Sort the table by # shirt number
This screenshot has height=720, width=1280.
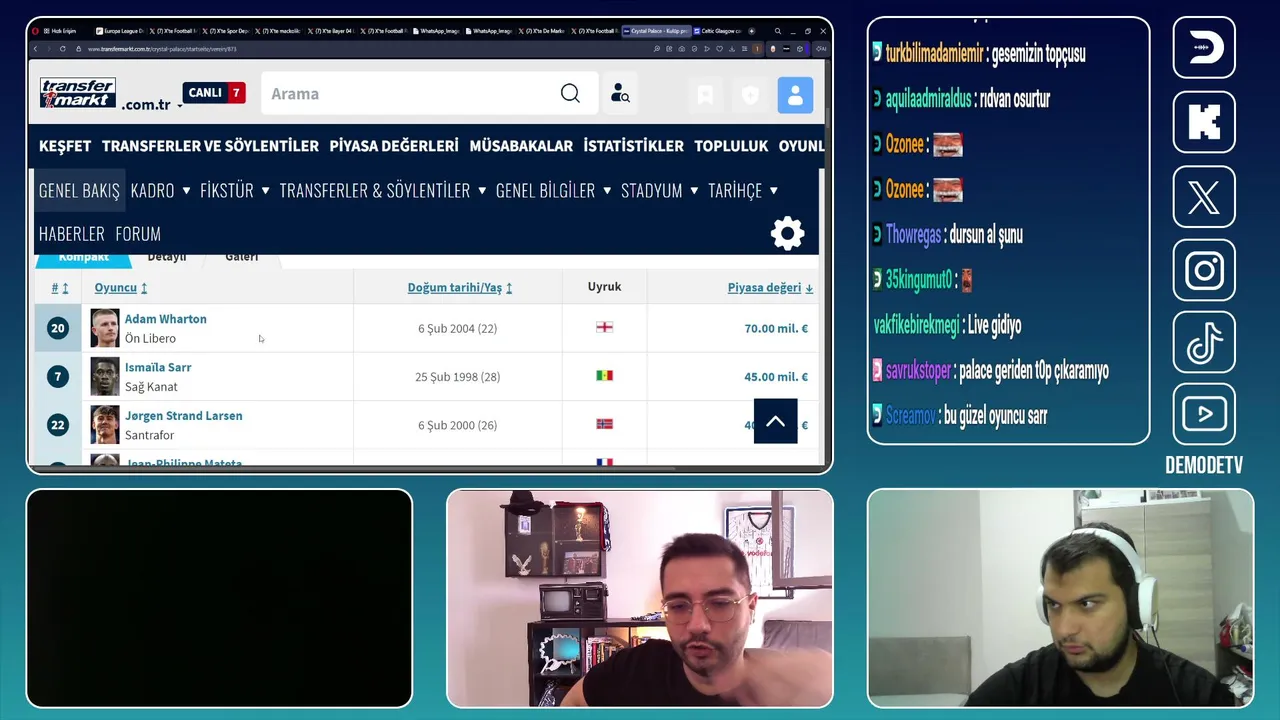click(x=60, y=288)
